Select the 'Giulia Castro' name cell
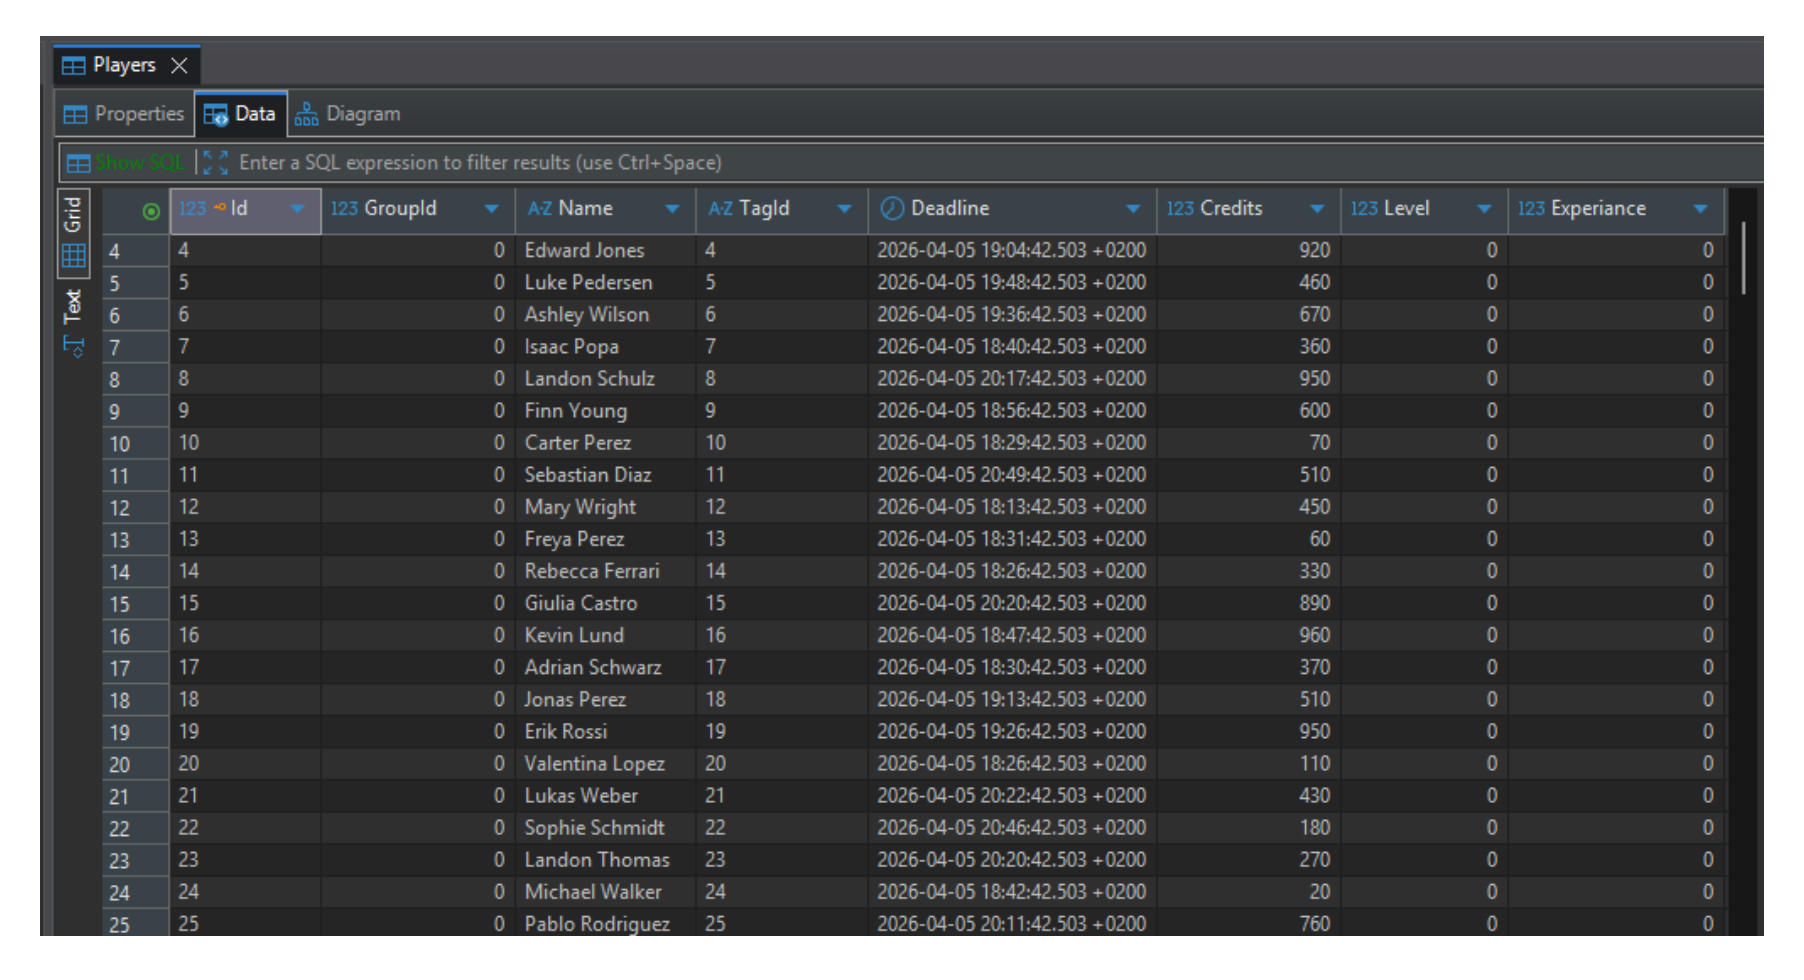This screenshot has height=980, width=1804. coord(606,603)
